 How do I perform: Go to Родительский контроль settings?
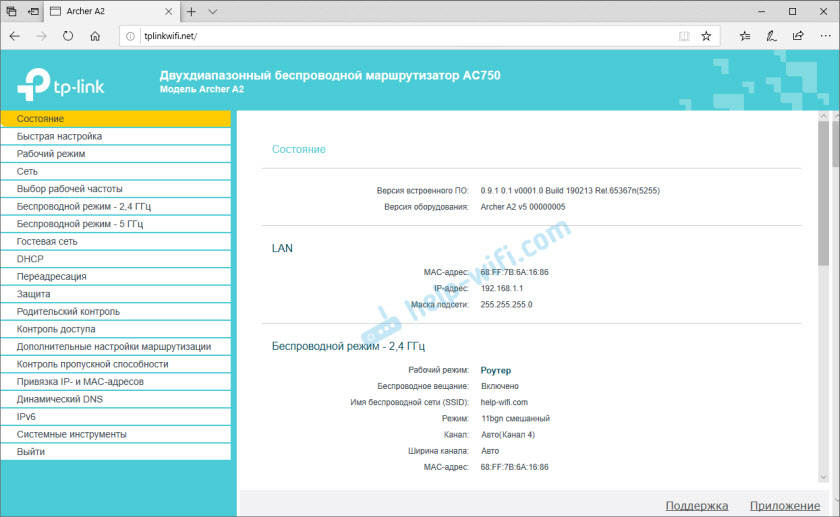pyautogui.click(x=68, y=311)
